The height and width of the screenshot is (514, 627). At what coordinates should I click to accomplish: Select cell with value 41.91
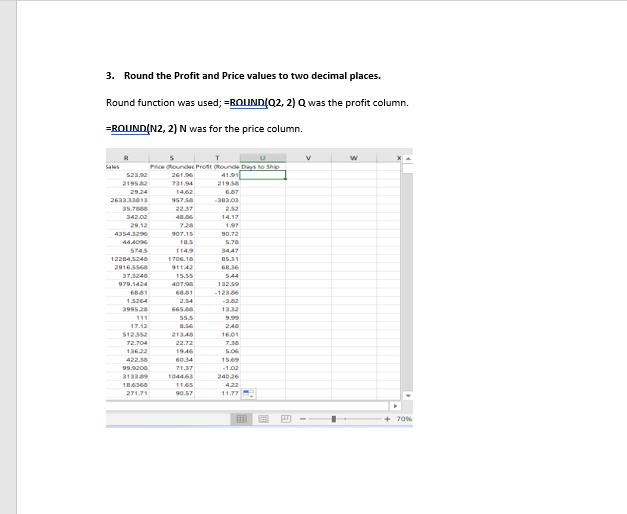pyautogui.click(x=217, y=175)
